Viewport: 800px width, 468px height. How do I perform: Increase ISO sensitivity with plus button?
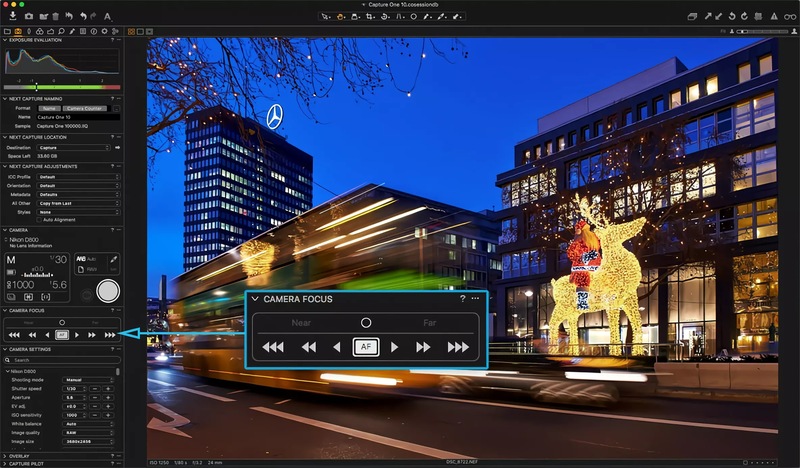click(108, 415)
